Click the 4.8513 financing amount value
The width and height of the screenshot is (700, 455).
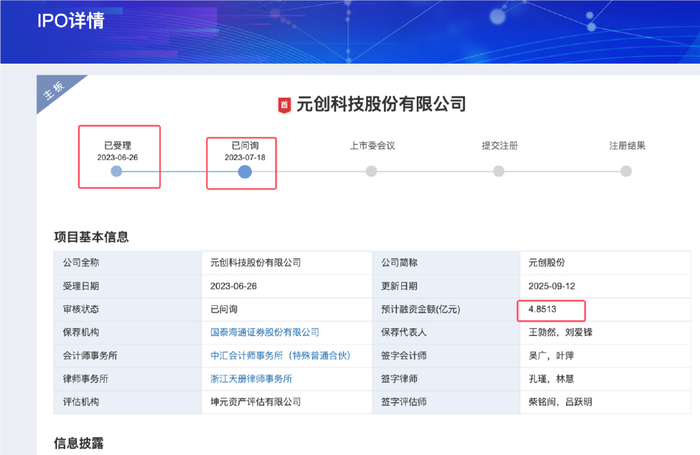(x=542, y=309)
